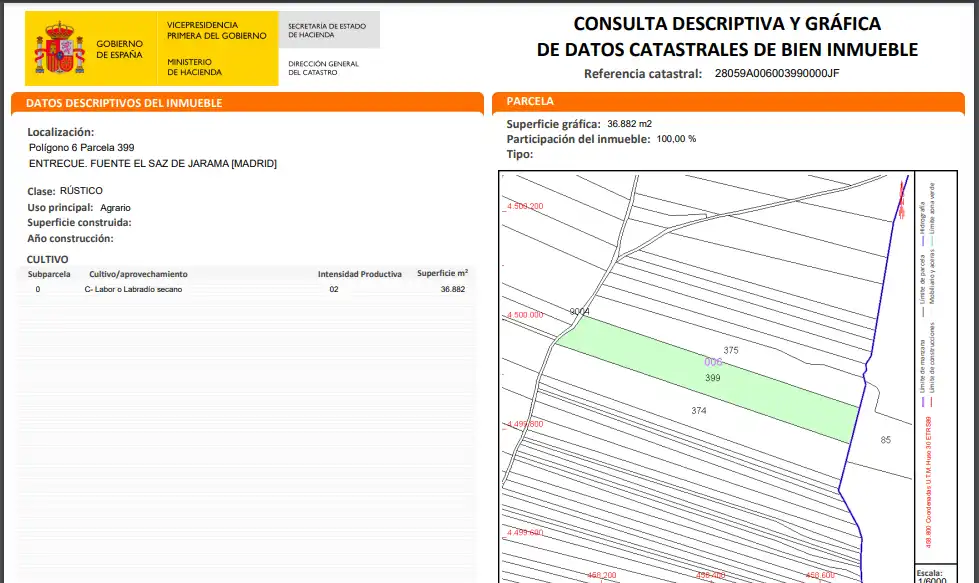This screenshot has height=583, width=979.
Task: Select the 'RÚSTICO' class value
Action: pos(81,190)
